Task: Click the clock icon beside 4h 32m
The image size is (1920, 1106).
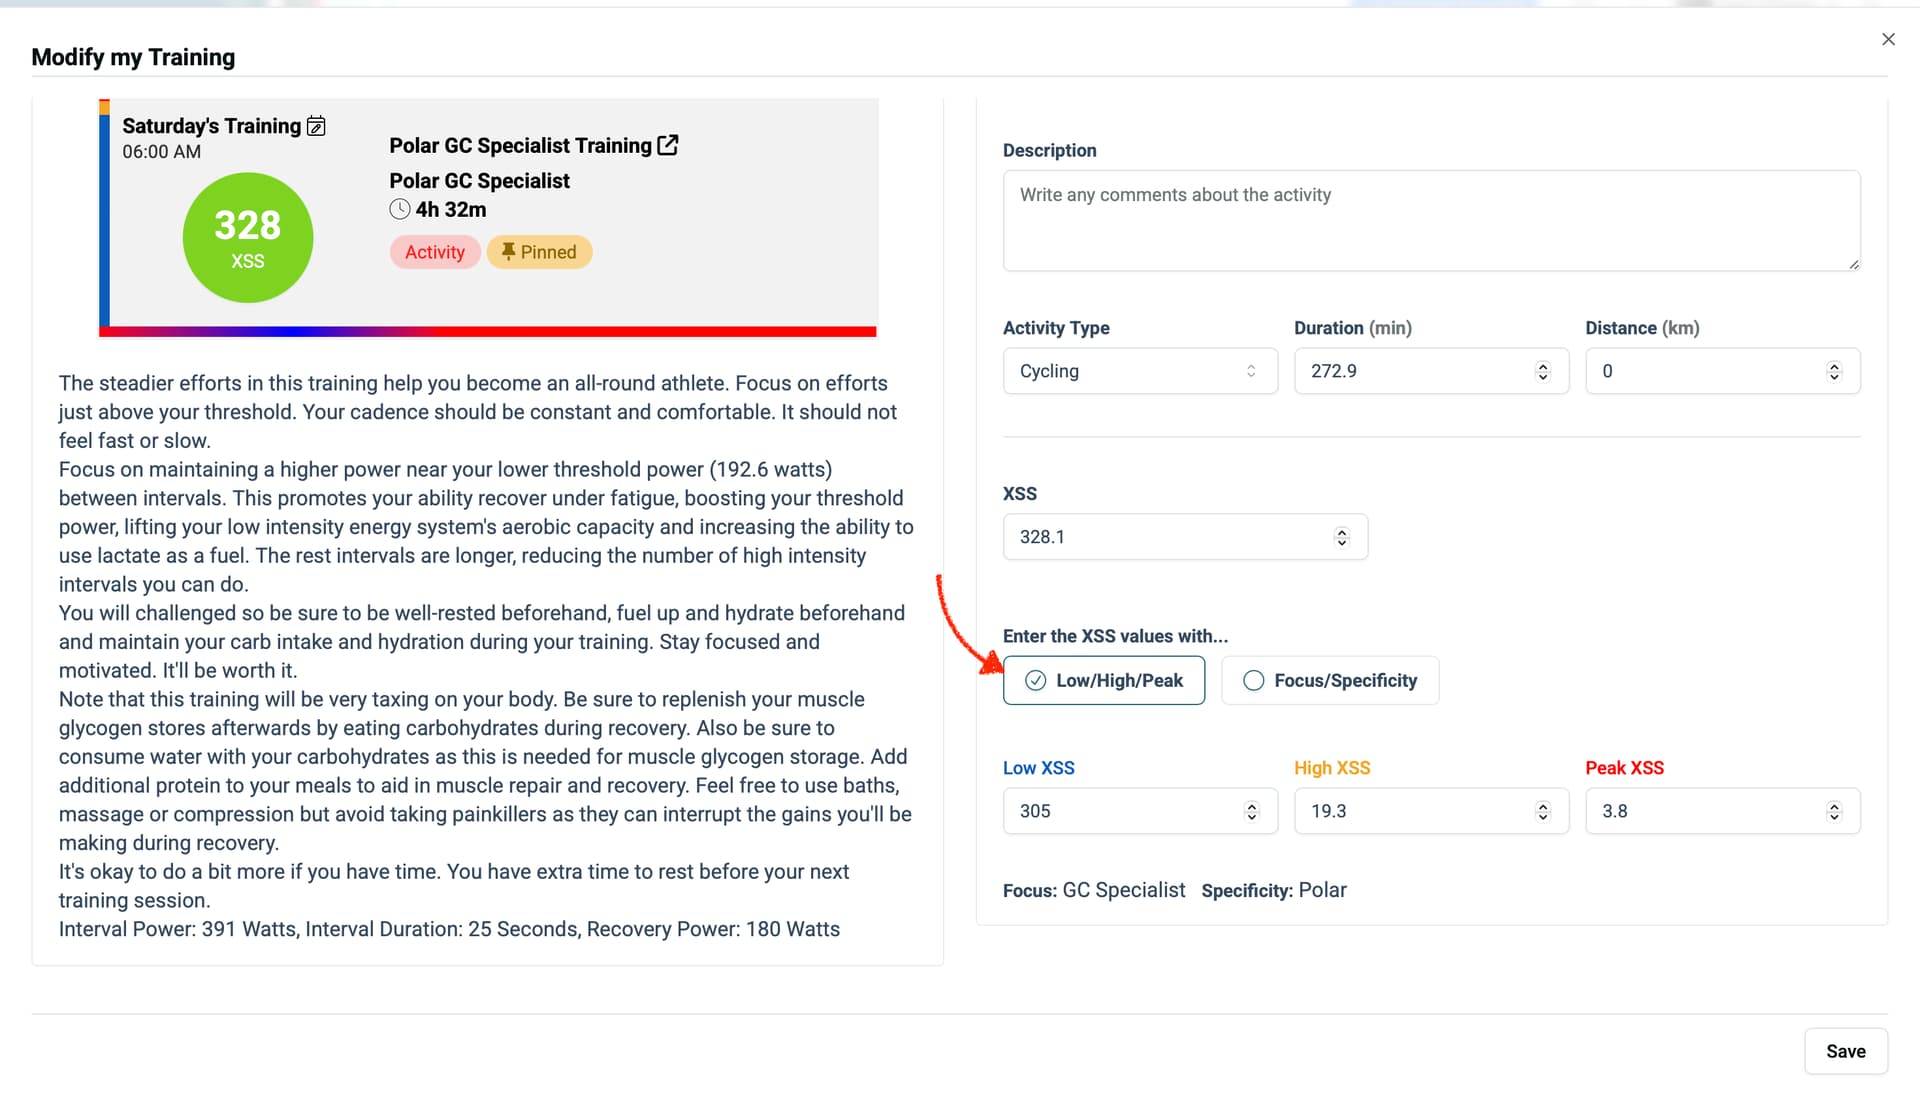Action: 400,209
